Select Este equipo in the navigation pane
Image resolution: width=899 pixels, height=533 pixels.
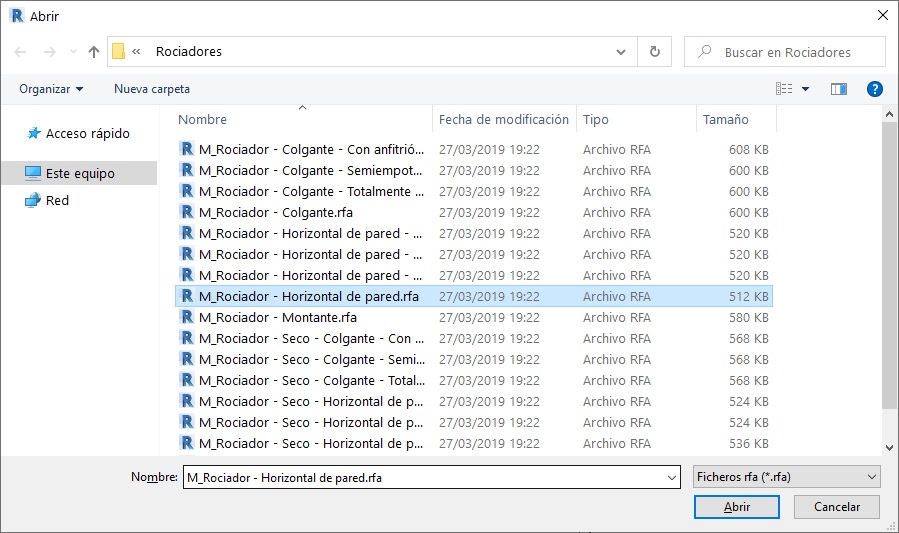tap(80, 173)
